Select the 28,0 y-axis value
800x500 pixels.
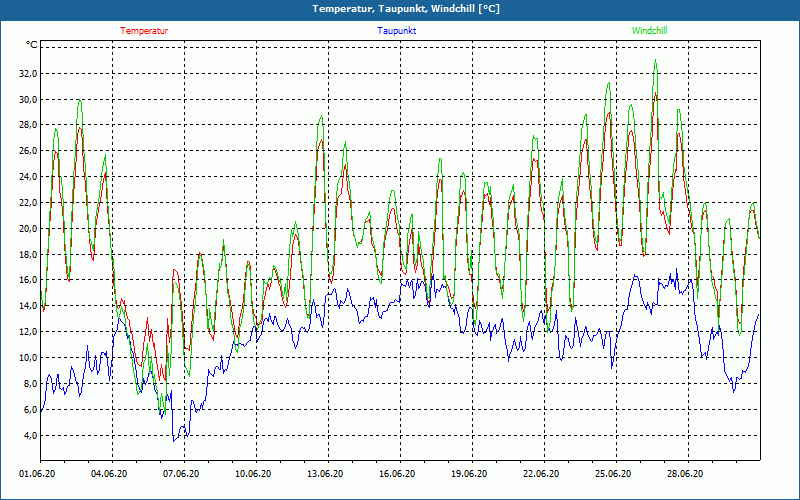pos(28,125)
